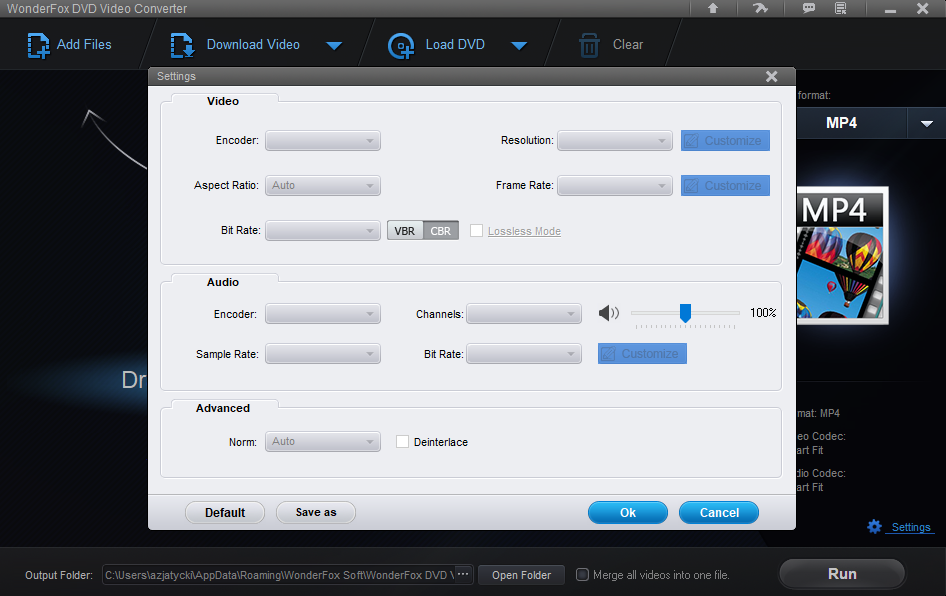946x596 pixels.
Task: Open the Video Encoder dropdown
Action: 323,141
